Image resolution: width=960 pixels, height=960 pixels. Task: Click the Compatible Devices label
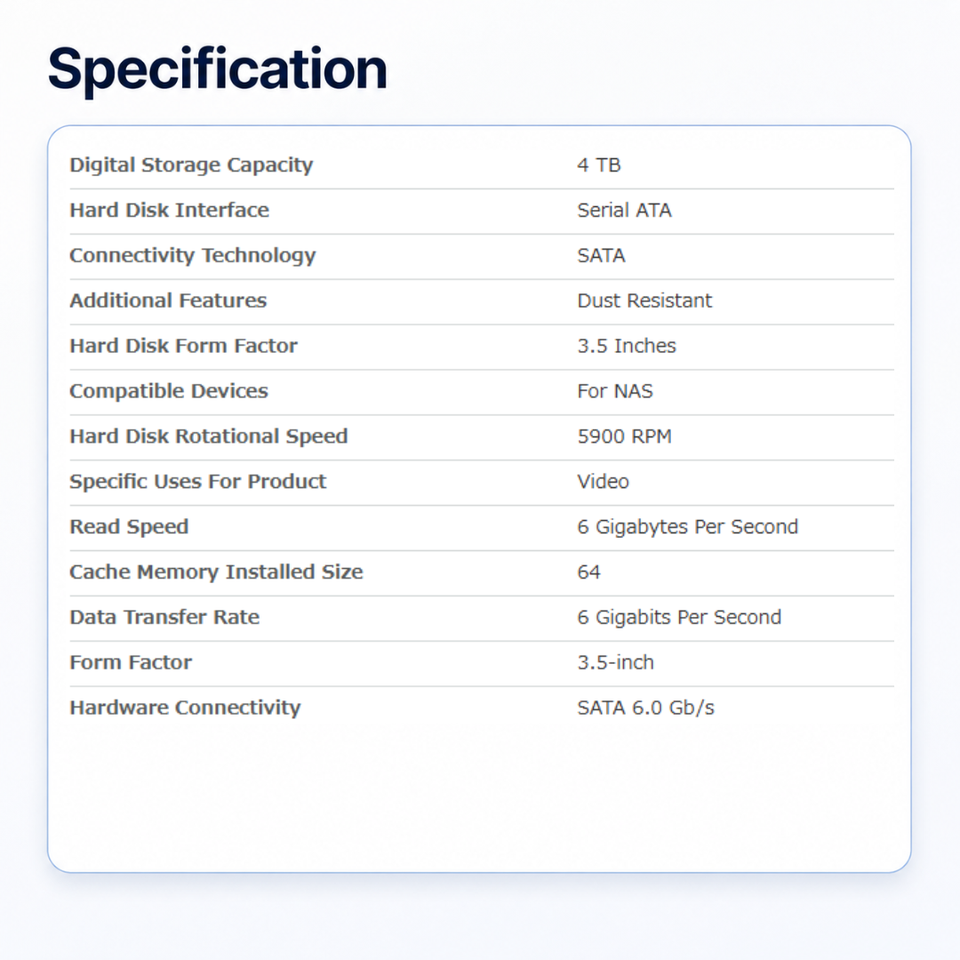click(x=168, y=391)
